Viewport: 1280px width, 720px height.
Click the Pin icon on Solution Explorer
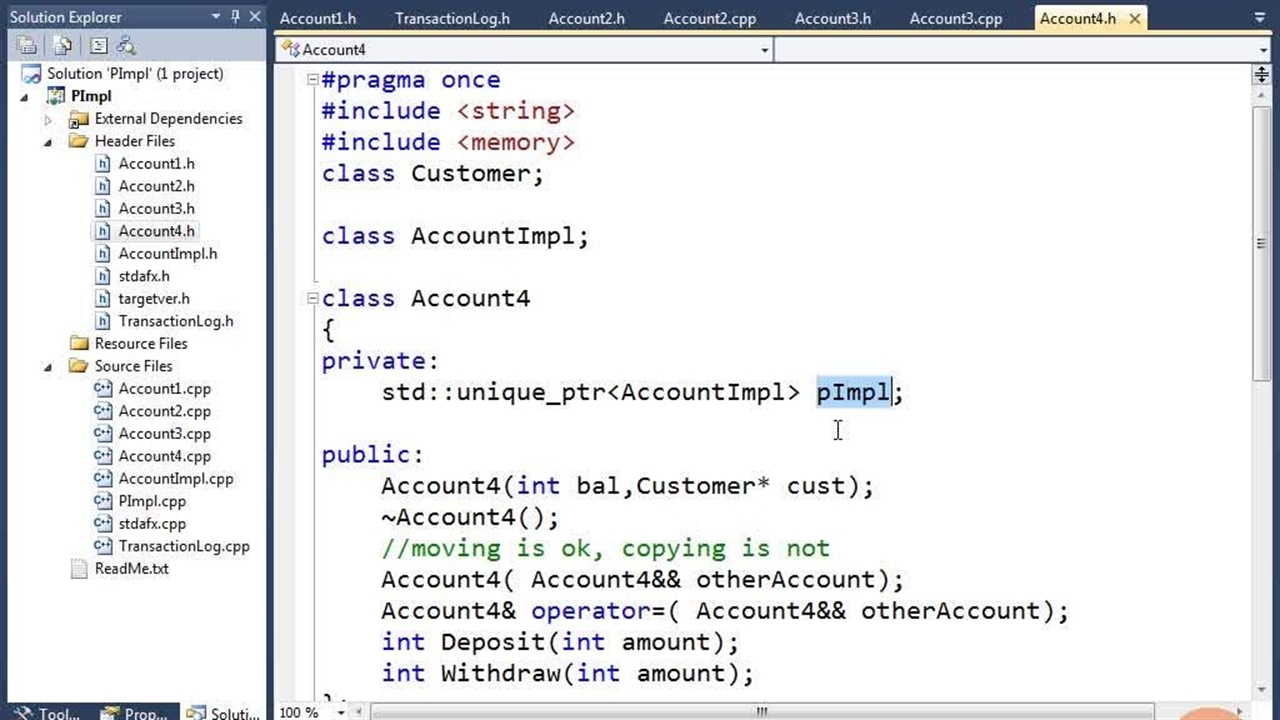[x=236, y=16]
